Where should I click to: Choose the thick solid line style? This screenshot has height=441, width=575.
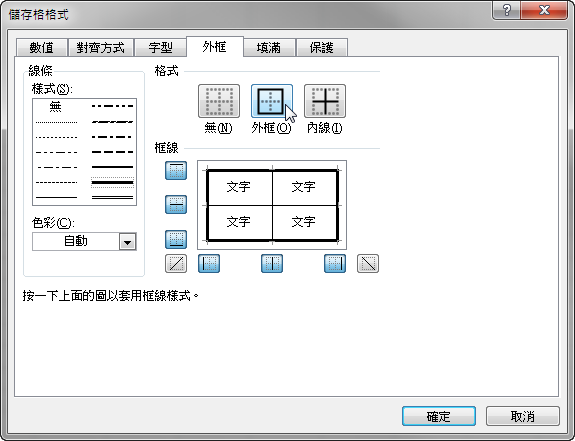pyautogui.click(x=112, y=182)
